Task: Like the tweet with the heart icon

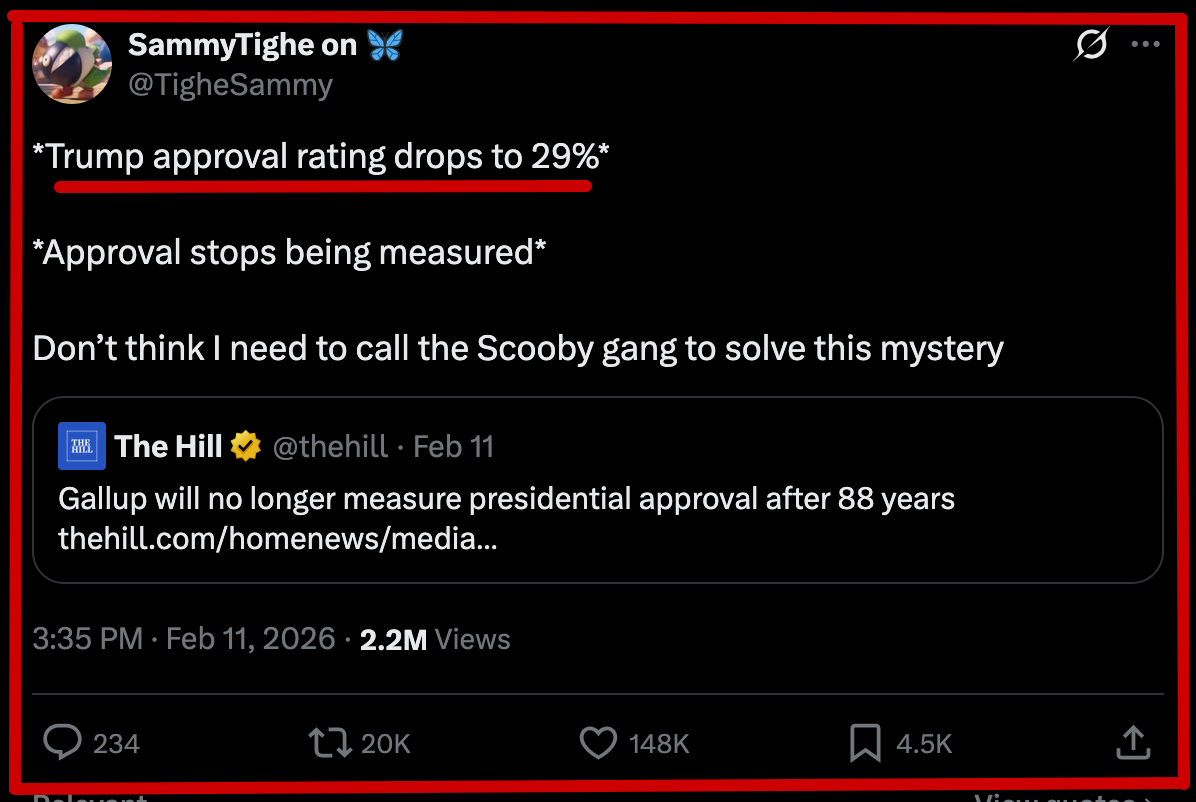Action: (599, 742)
